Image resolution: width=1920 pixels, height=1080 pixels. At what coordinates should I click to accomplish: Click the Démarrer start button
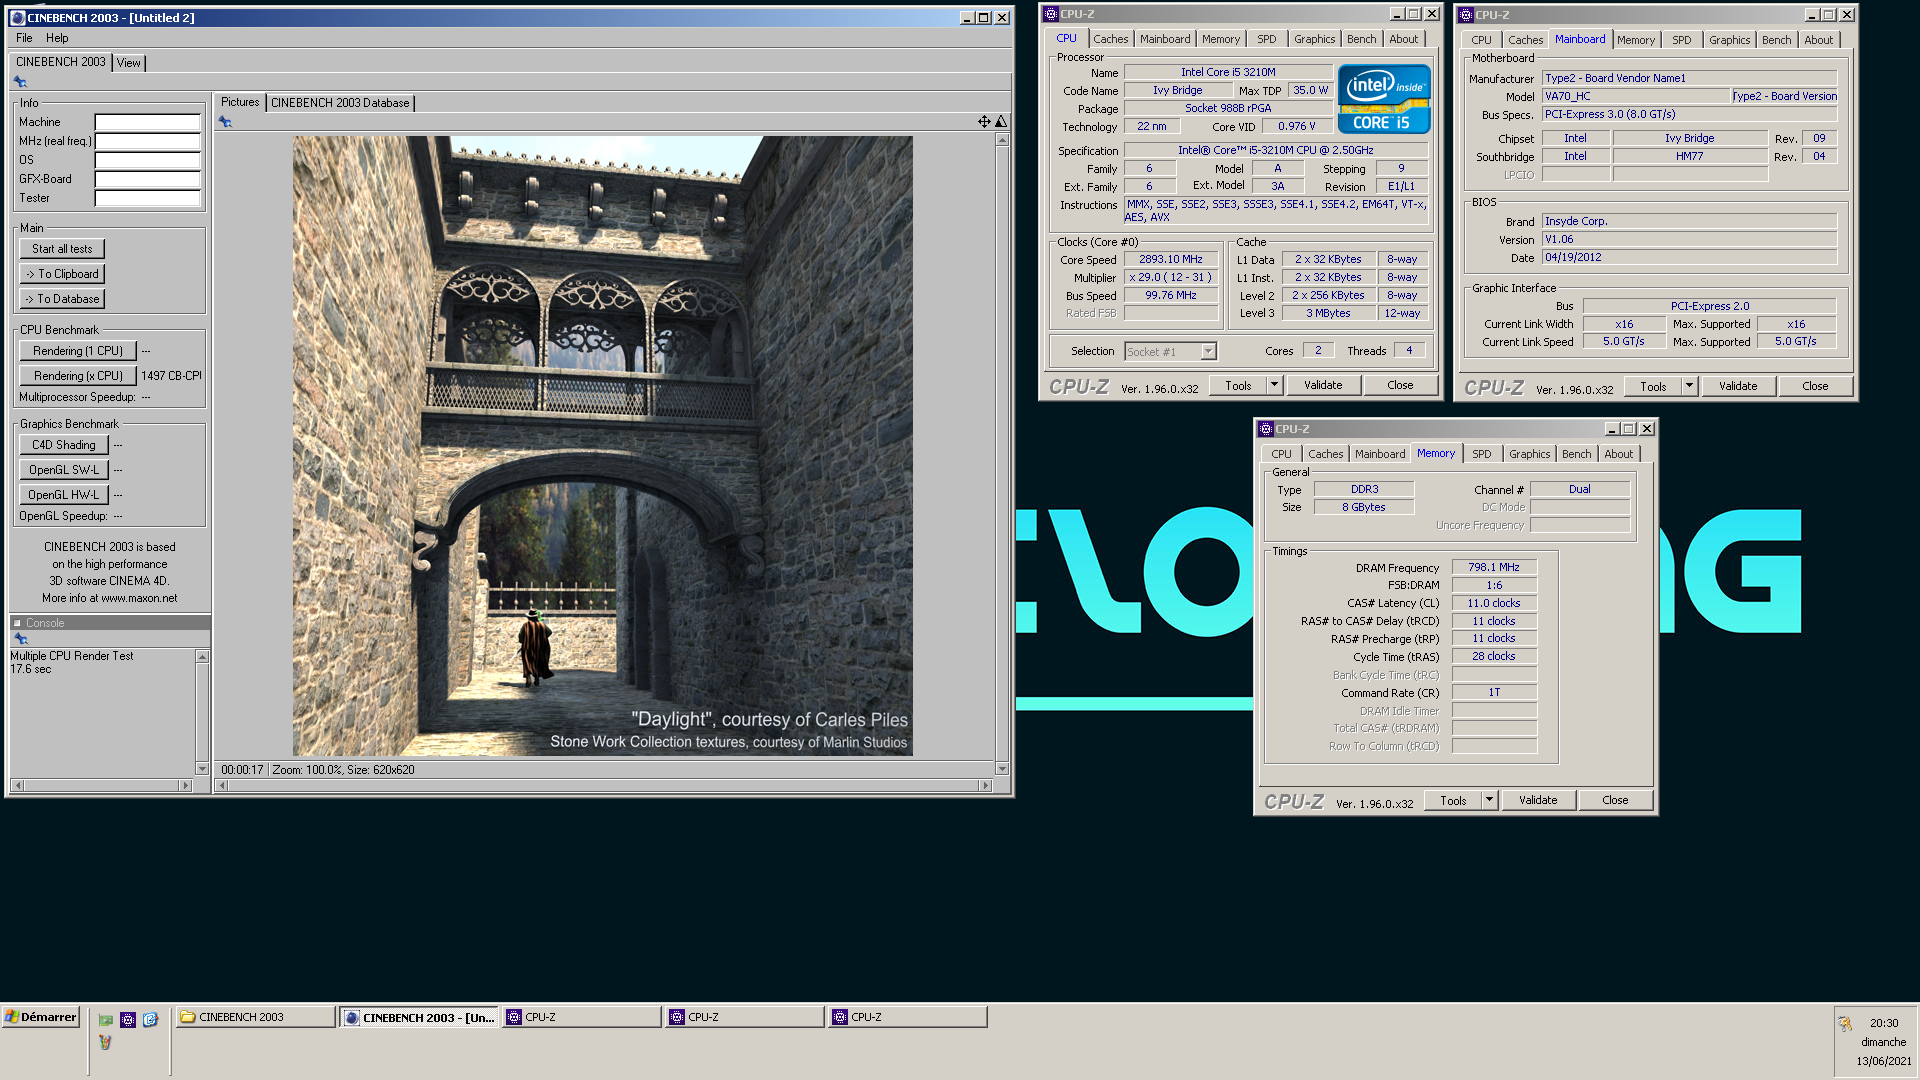[41, 1017]
